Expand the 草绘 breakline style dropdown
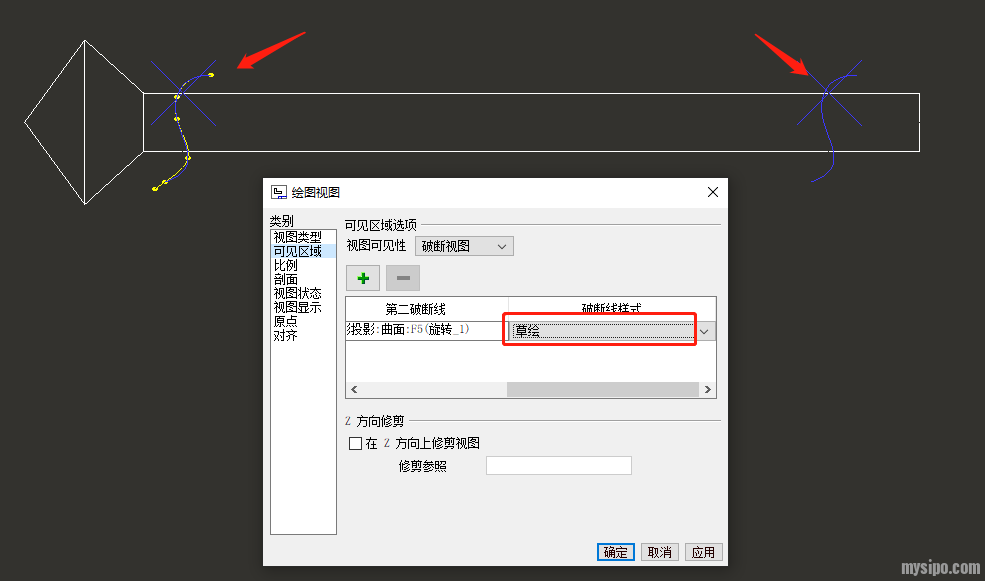985x581 pixels. click(x=705, y=331)
